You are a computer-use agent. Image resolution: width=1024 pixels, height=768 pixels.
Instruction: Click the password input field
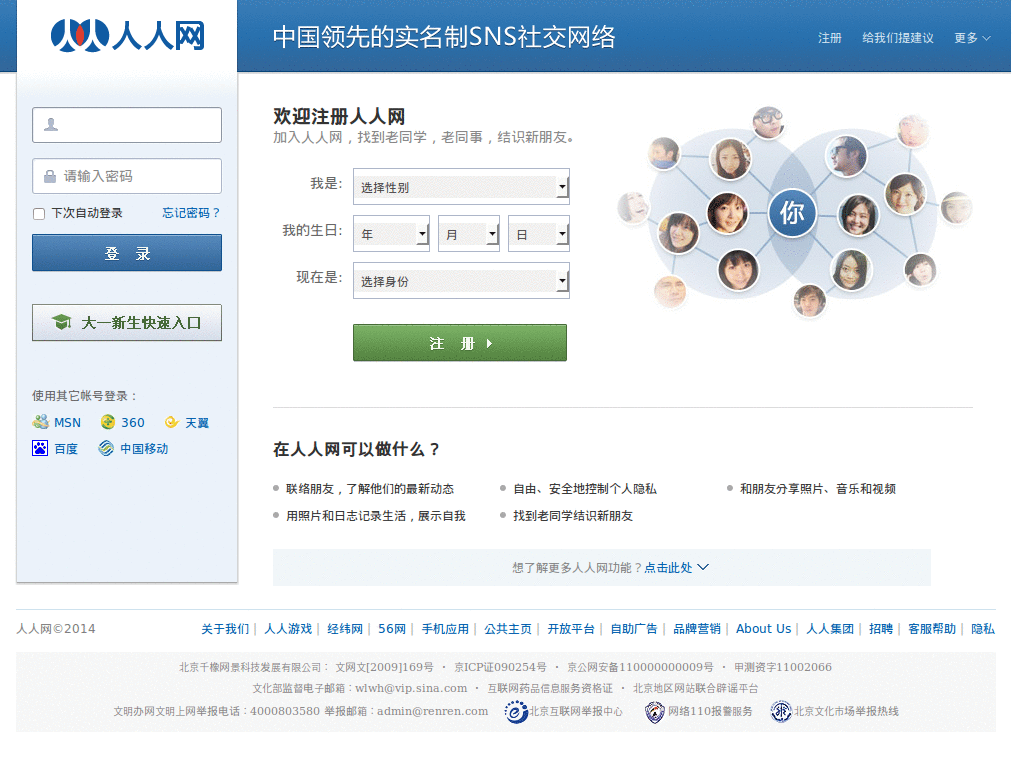tap(126, 176)
